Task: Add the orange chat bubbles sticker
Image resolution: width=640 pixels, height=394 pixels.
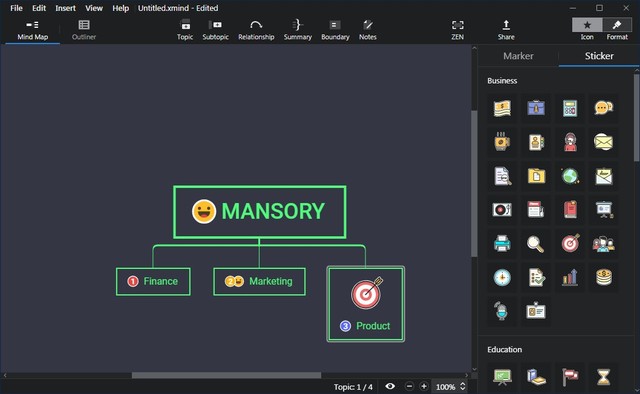Action: (604, 108)
